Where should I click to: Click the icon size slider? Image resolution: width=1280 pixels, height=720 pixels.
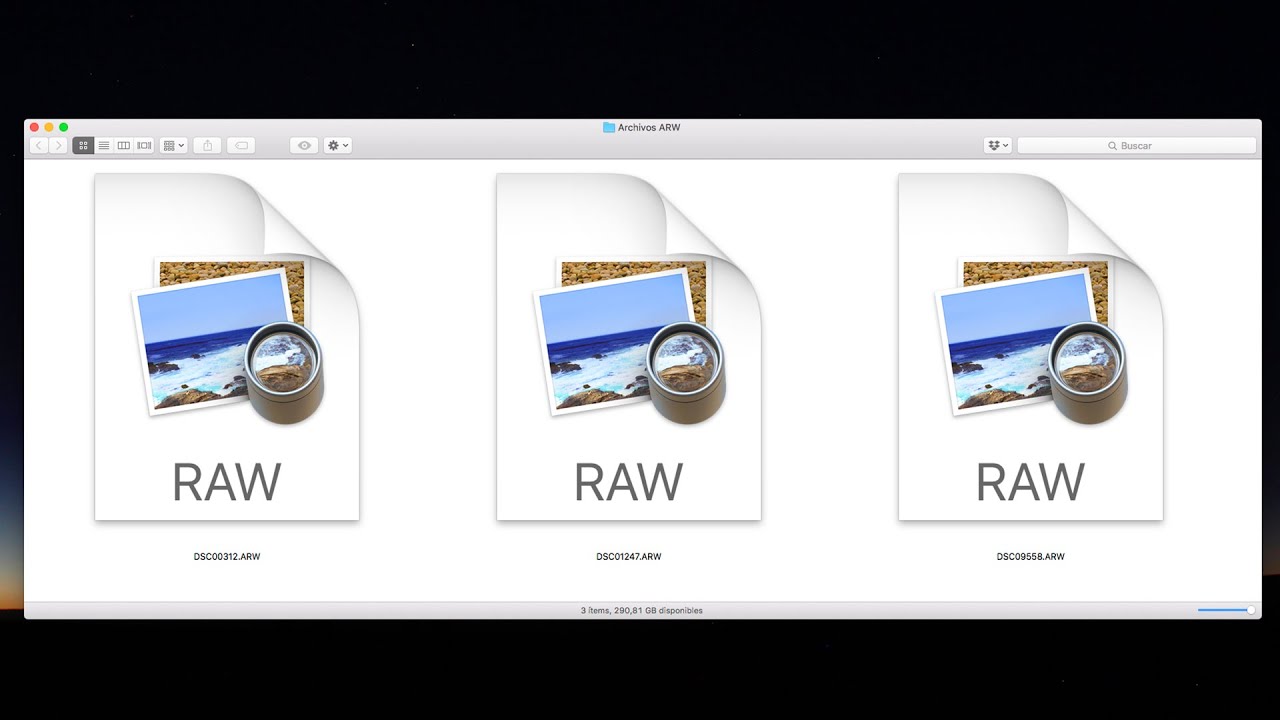(1226, 609)
